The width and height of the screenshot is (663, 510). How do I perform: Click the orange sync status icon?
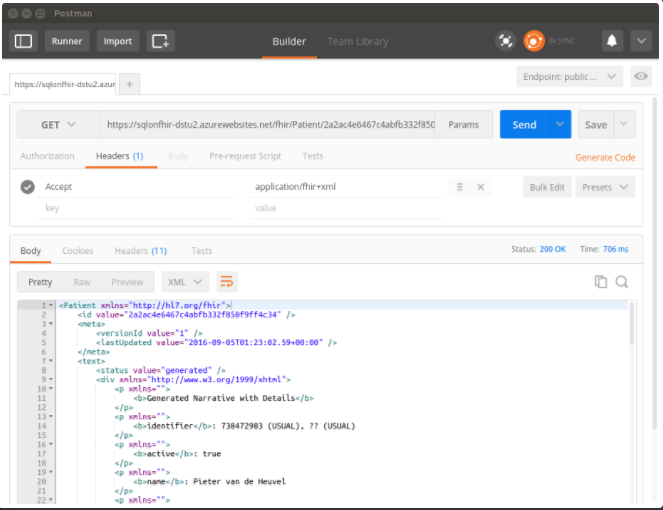pyautogui.click(x=535, y=41)
